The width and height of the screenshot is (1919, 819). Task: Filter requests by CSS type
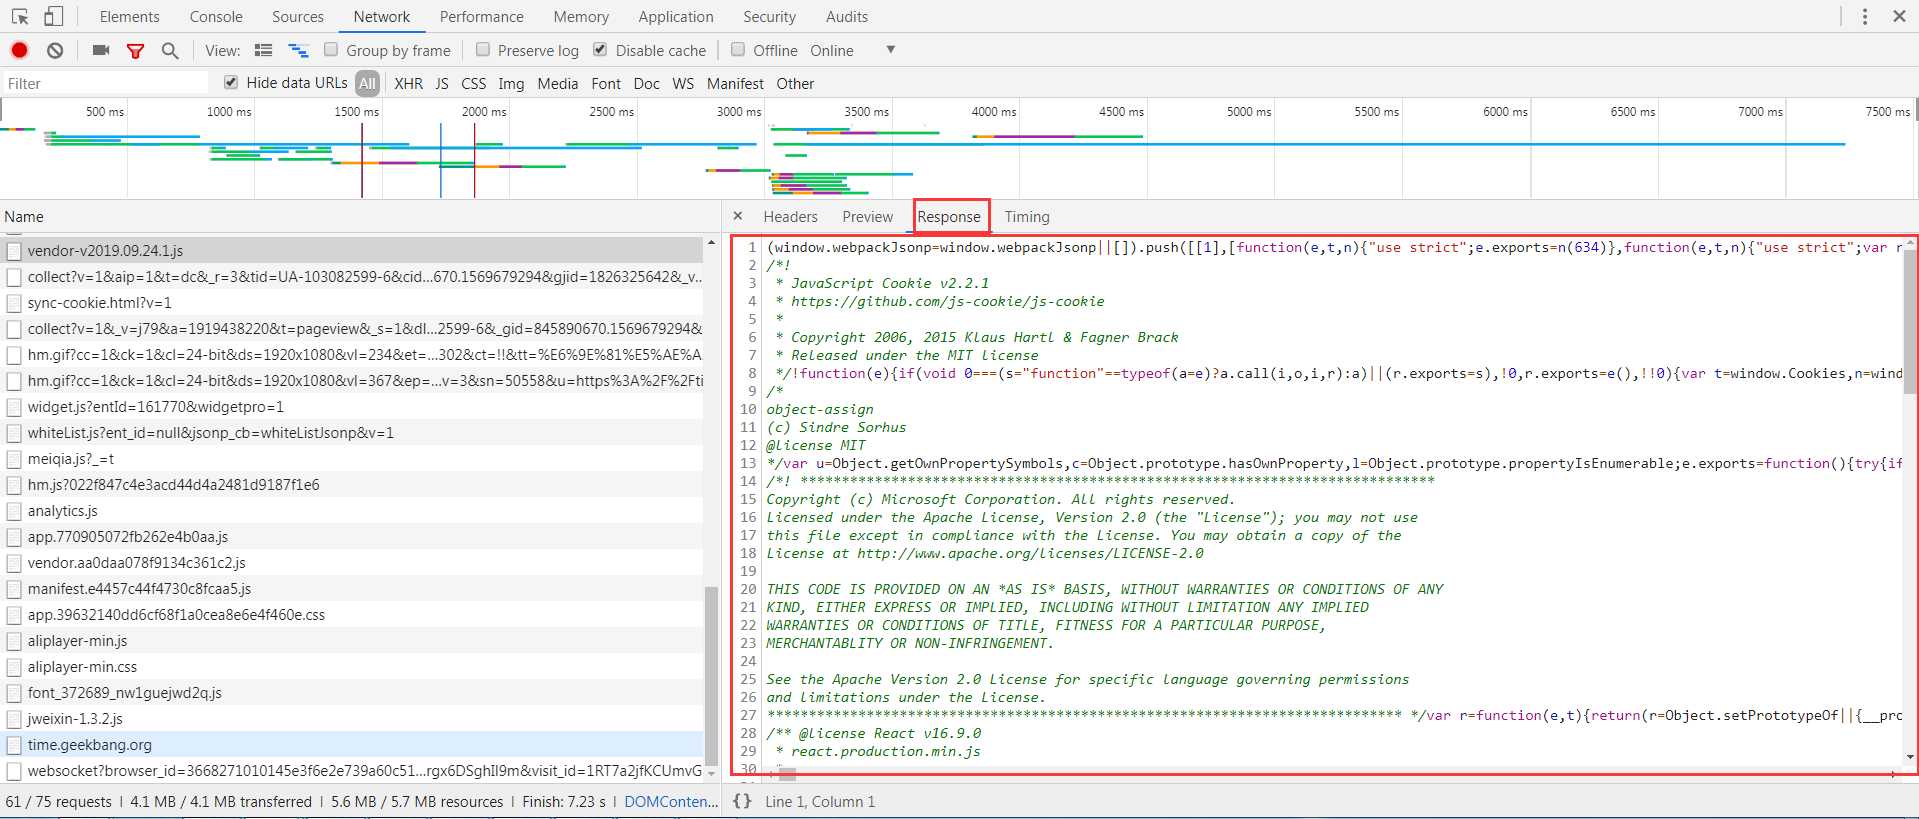[x=474, y=83]
